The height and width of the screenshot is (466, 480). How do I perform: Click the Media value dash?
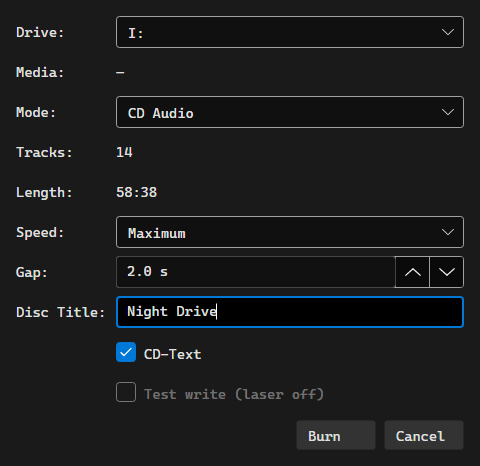pyautogui.click(x=120, y=72)
